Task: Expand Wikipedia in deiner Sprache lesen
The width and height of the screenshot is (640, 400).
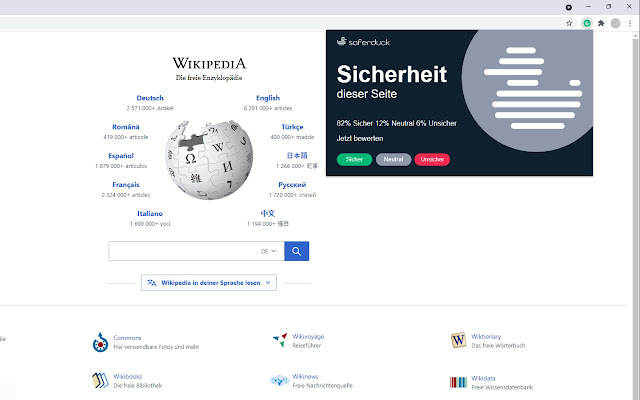Action: (209, 282)
